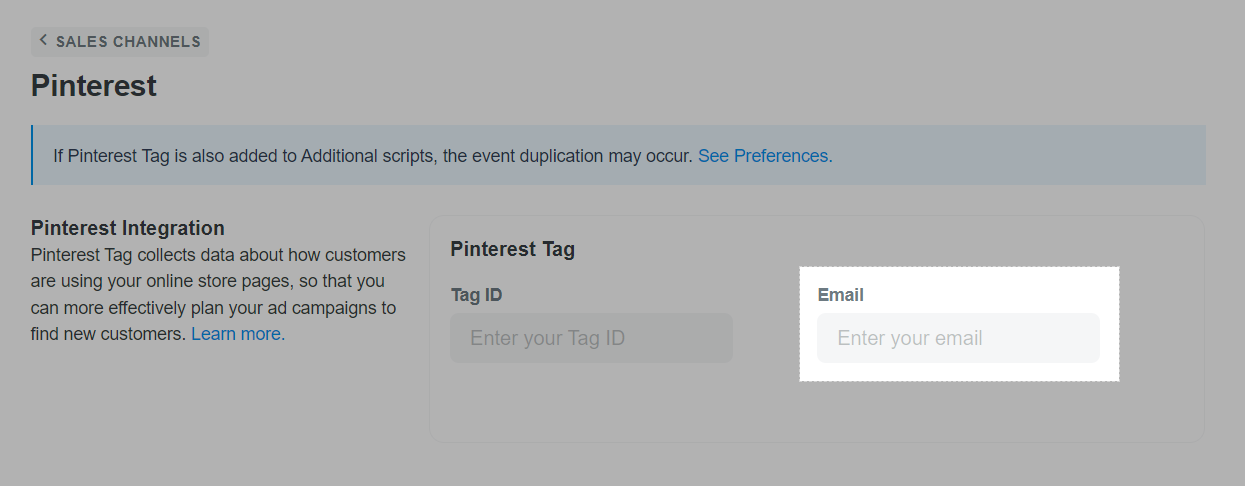Click the Pinterest Integration section heading
This screenshot has height=486, width=1245.
(128, 228)
